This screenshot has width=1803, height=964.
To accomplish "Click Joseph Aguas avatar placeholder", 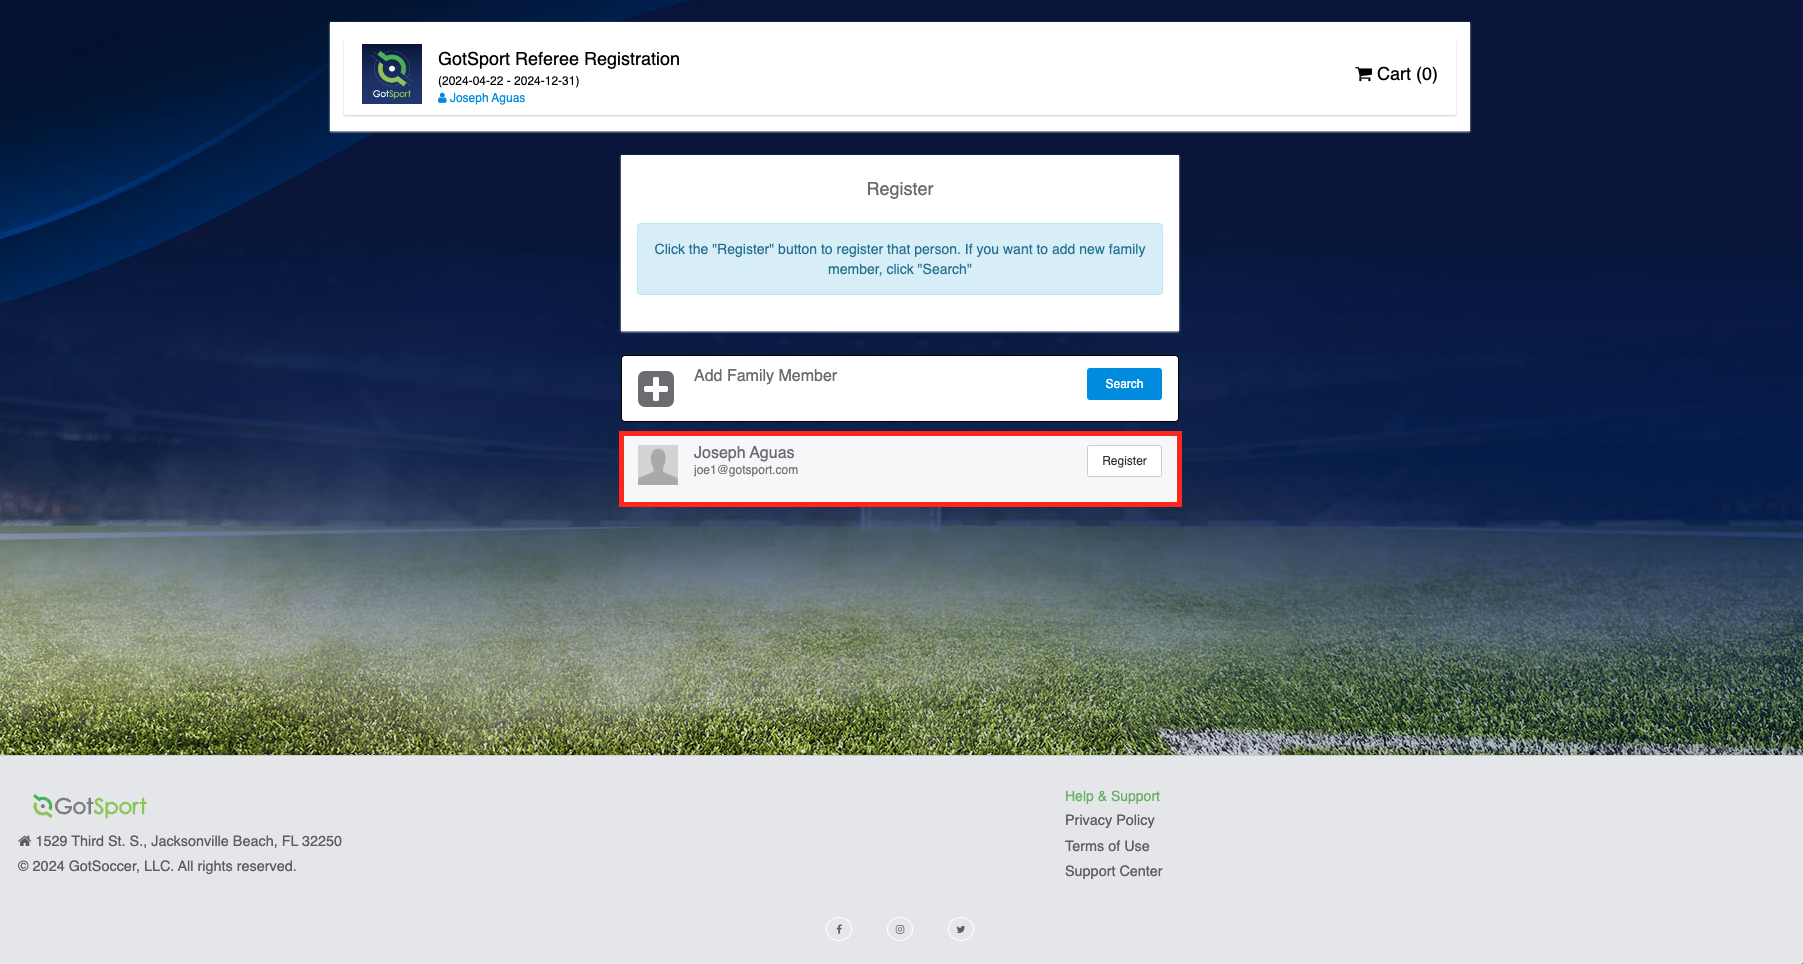I will point(658,465).
